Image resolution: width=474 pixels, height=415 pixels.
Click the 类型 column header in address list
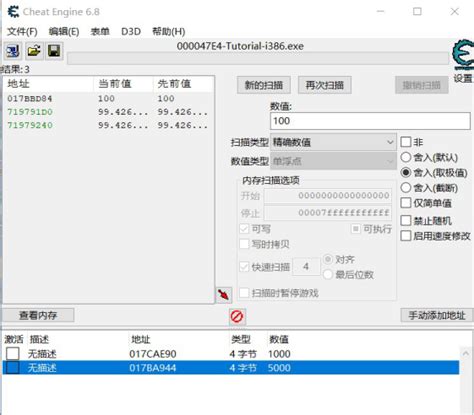click(x=241, y=339)
